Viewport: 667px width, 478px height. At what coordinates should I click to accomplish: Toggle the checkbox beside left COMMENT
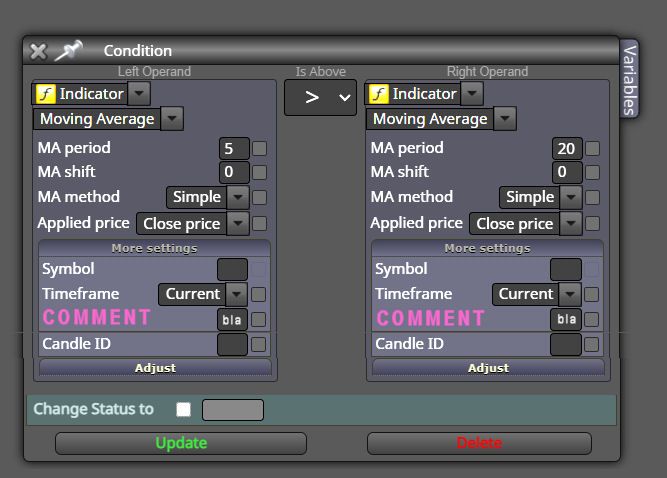point(258,320)
